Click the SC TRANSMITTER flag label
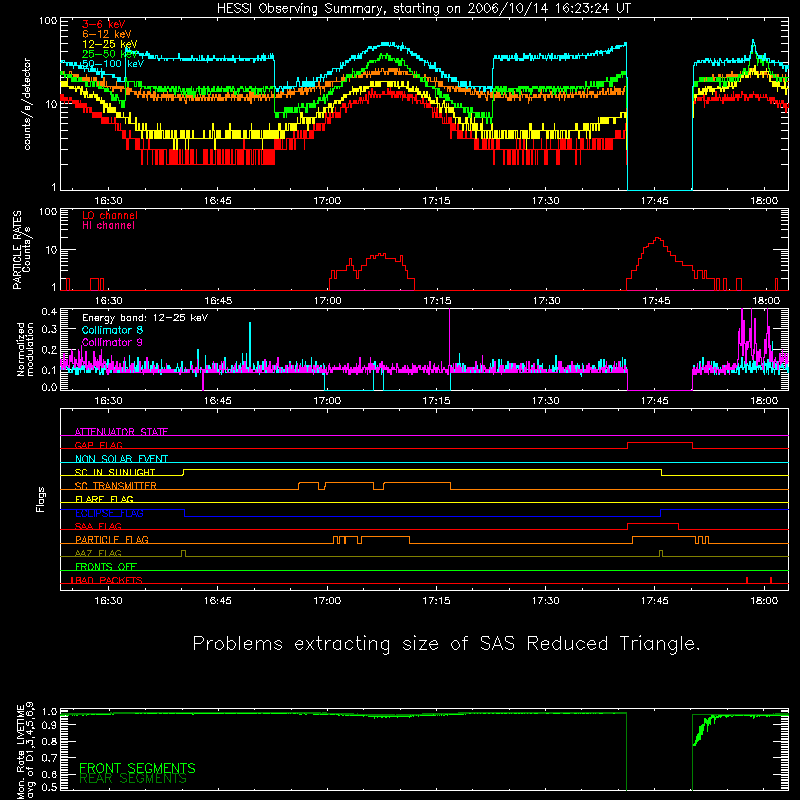The image size is (800, 800). [116, 486]
